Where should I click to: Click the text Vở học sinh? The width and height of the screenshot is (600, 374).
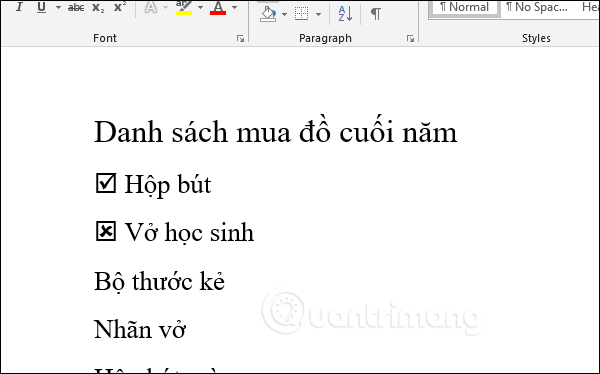click(189, 232)
